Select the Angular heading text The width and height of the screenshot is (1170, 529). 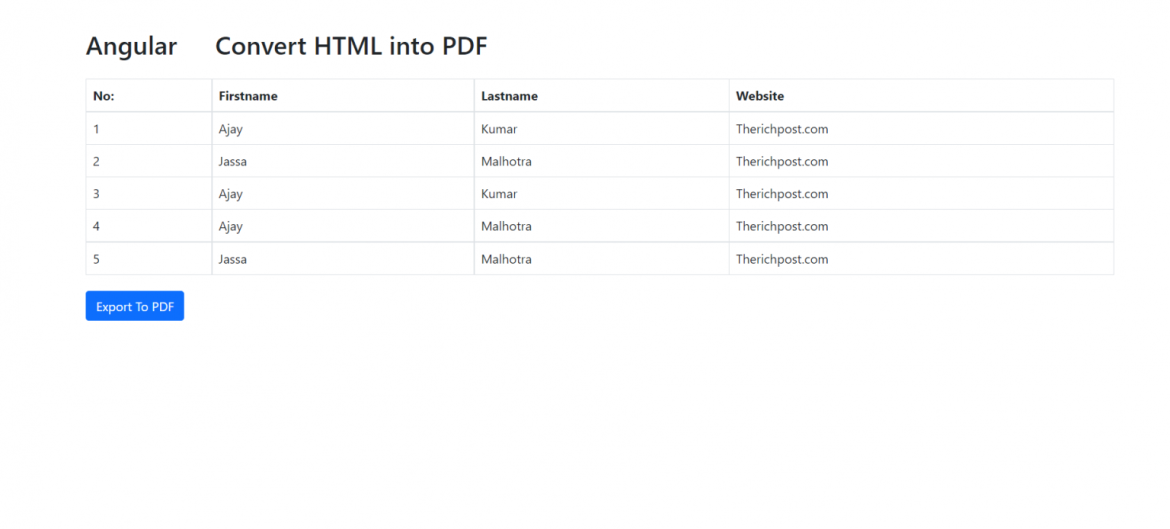131,46
